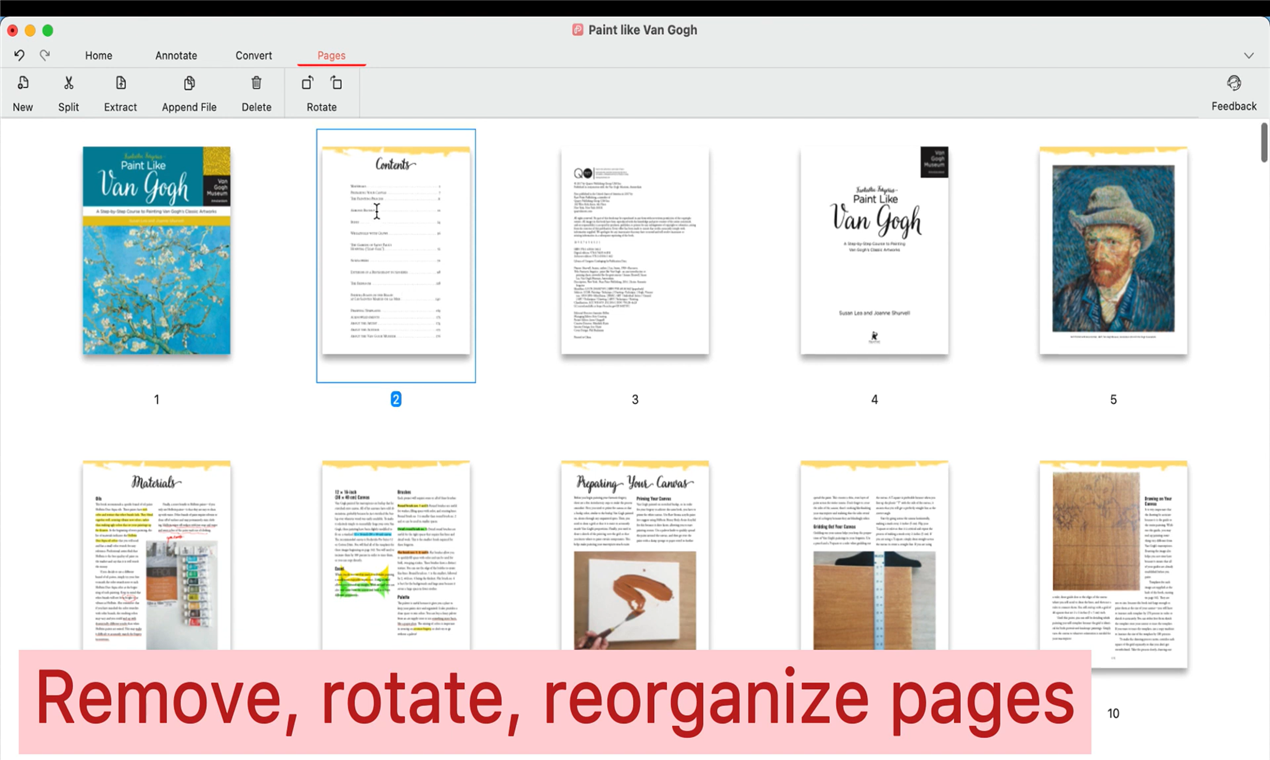The height and width of the screenshot is (760, 1270).
Task: Click the page number 5 label
Action: click(1113, 399)
